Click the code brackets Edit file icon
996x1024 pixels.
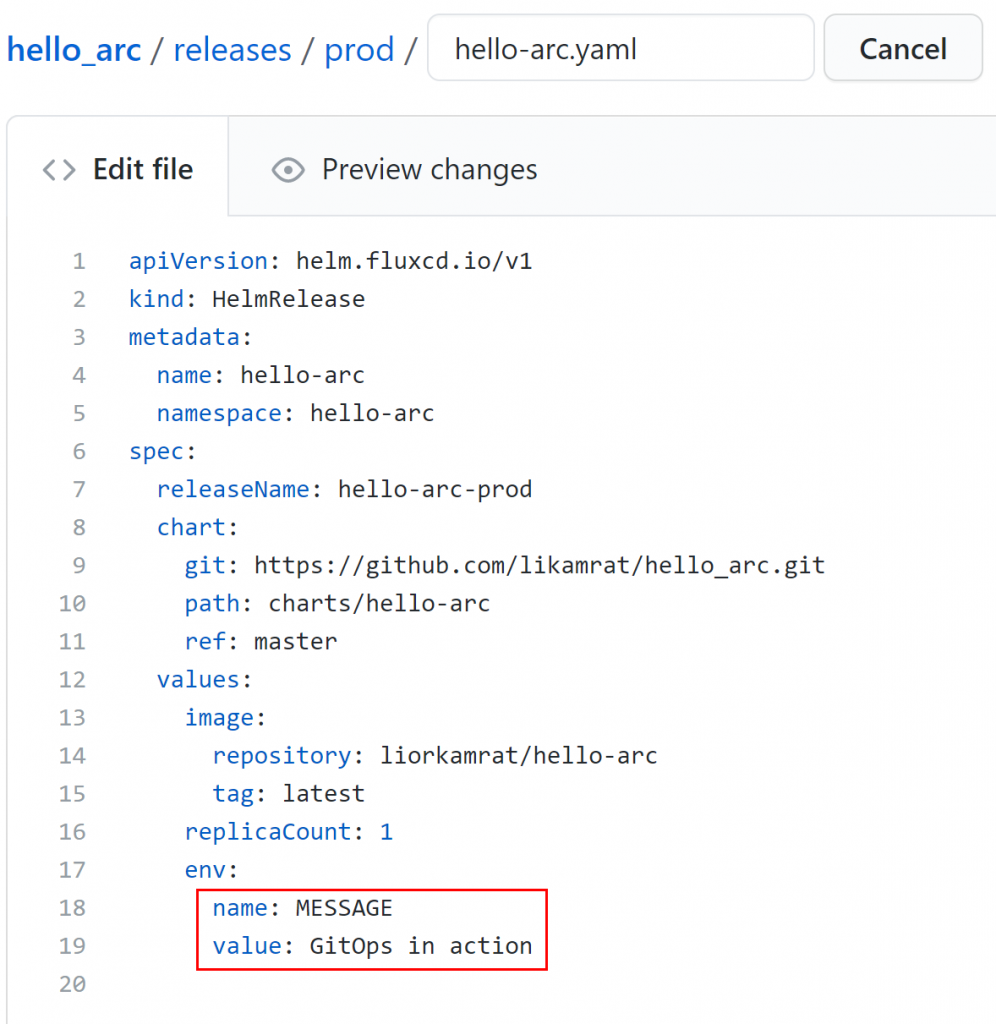59,170
